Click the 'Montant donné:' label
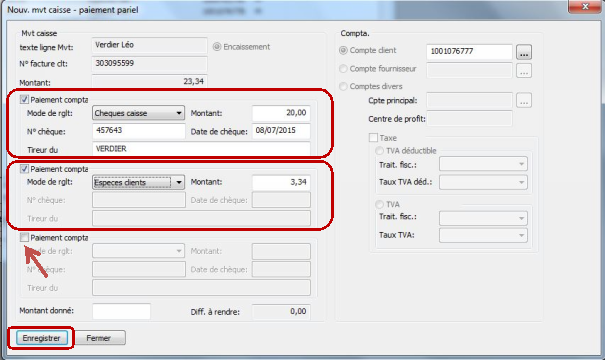This screenshot has width=605, height=361. tap(46, 310)
